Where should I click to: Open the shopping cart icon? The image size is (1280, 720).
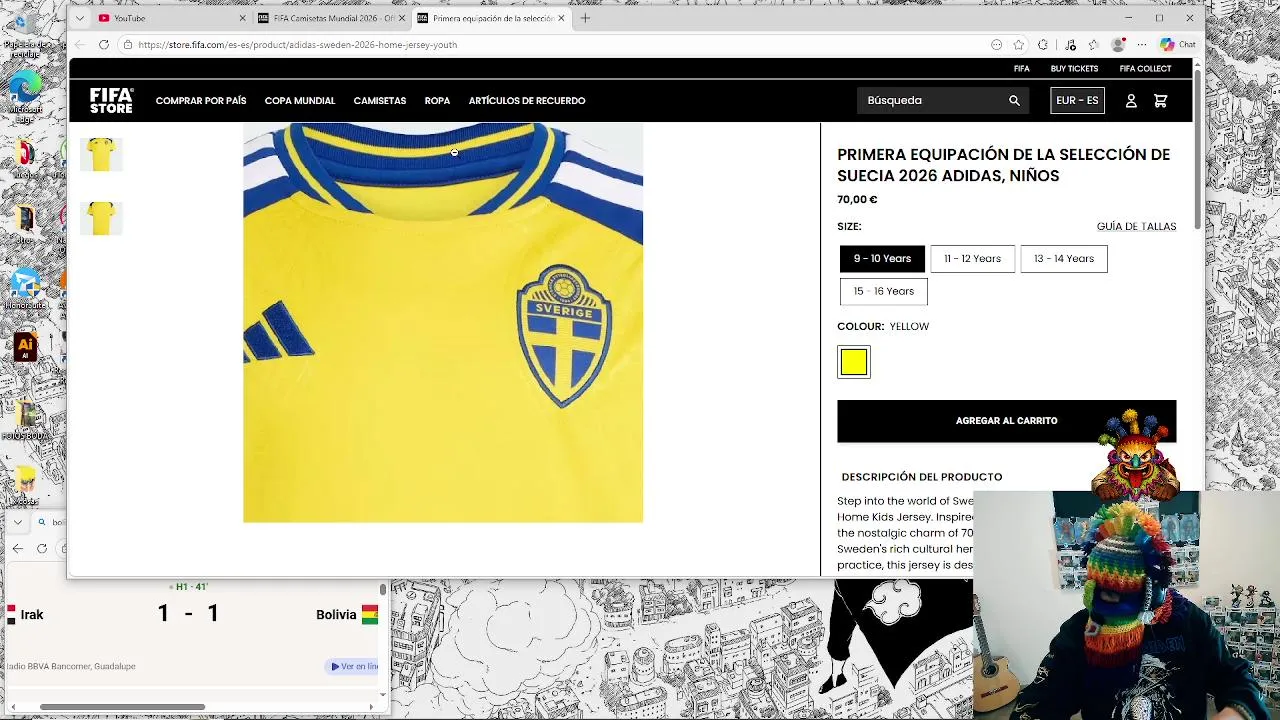(x=1160, y=100)
